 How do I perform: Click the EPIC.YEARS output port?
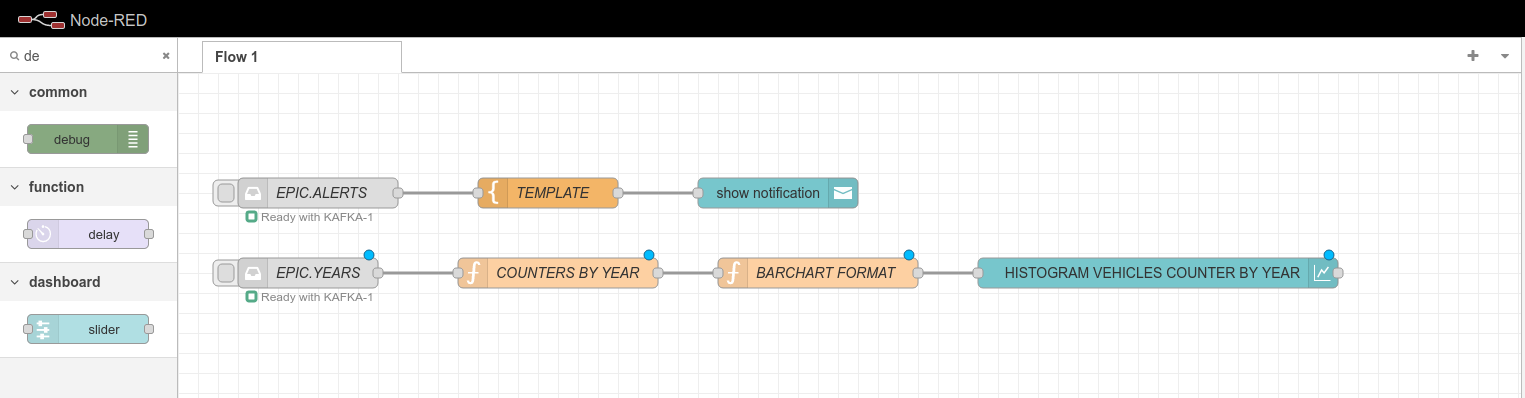coord(378,272)
